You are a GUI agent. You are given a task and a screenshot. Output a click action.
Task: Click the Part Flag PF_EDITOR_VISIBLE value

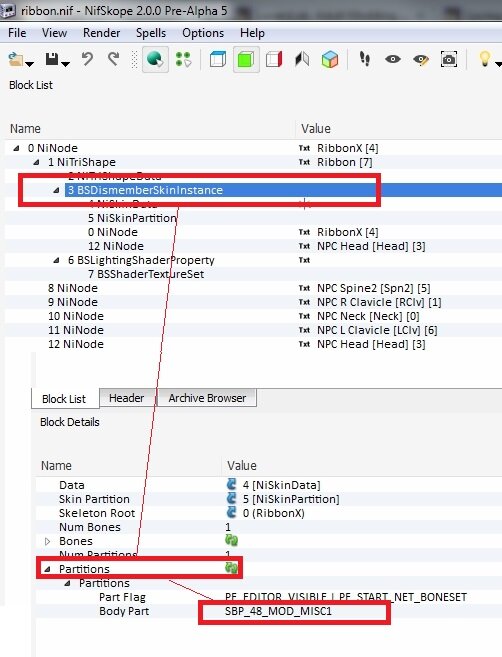(346, 597)
